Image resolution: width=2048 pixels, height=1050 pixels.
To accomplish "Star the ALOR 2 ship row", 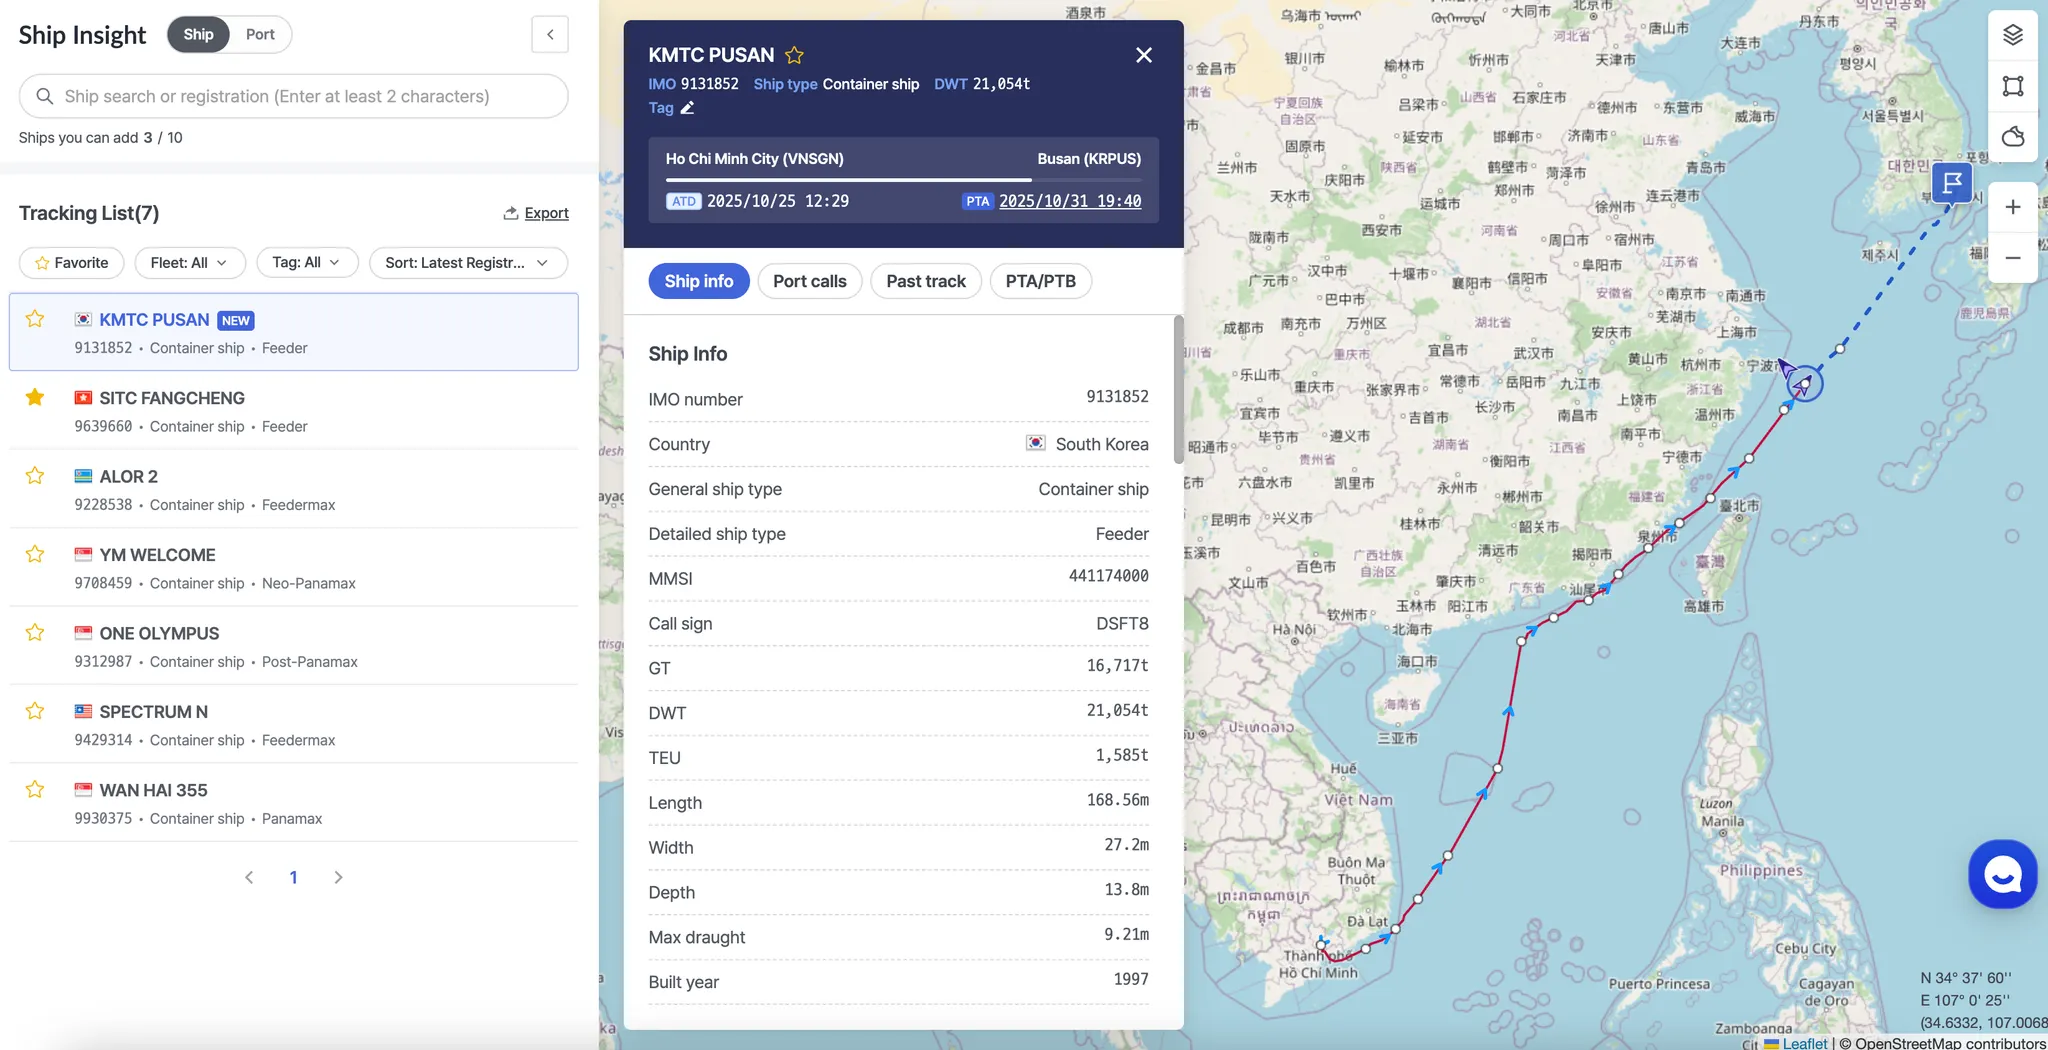I will [x=35, y=476].
